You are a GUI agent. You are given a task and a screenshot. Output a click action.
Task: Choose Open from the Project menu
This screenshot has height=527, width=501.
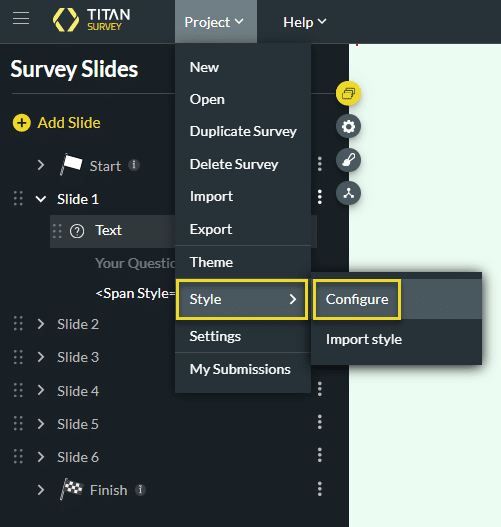pyautogui.click(x=243, y=99)
